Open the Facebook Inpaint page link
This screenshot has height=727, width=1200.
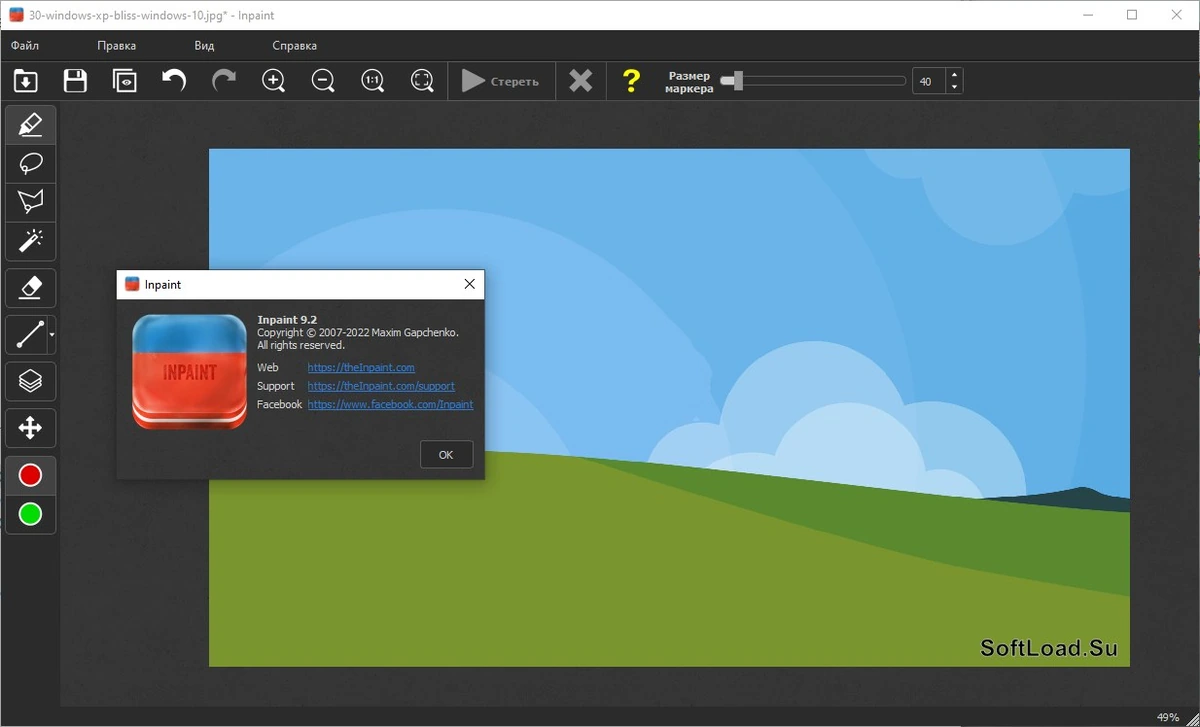point(390,404)
